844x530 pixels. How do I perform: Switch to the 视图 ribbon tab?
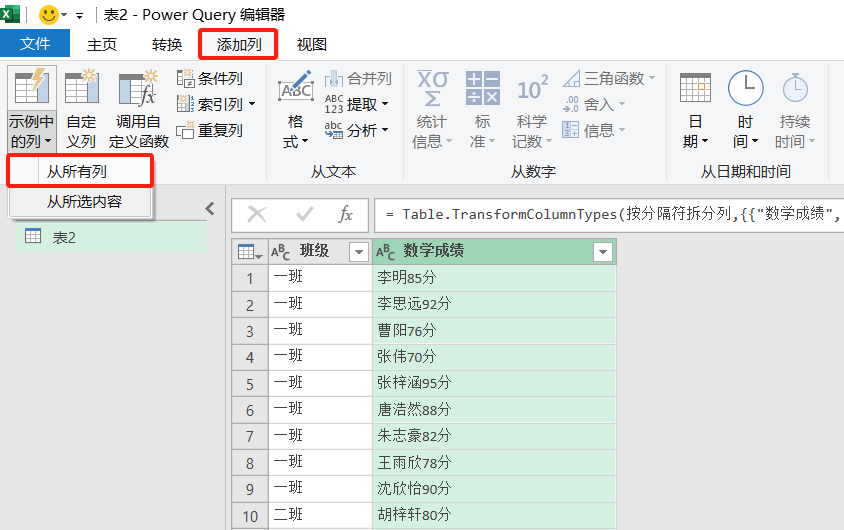[312, 44]
